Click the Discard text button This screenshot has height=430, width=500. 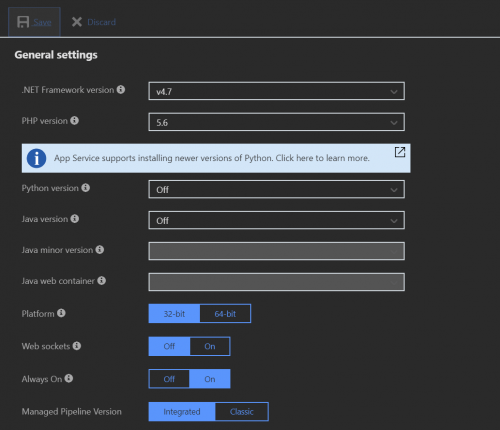101,22
